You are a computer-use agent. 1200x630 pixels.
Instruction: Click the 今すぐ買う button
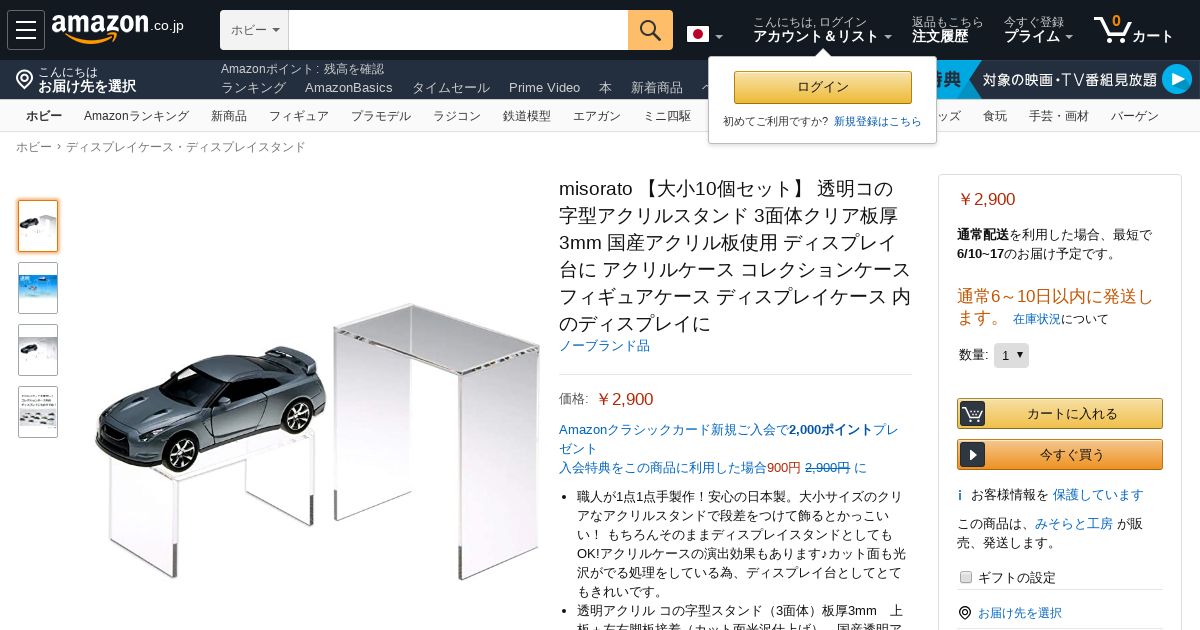click(x=1060, y=454)
